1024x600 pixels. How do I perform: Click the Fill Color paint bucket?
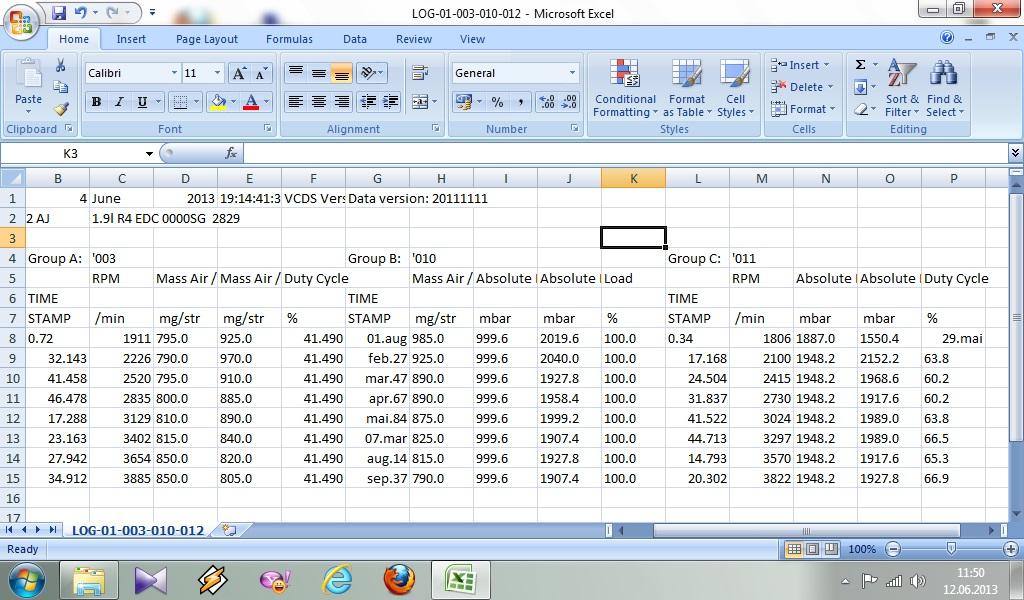point(218,102)
